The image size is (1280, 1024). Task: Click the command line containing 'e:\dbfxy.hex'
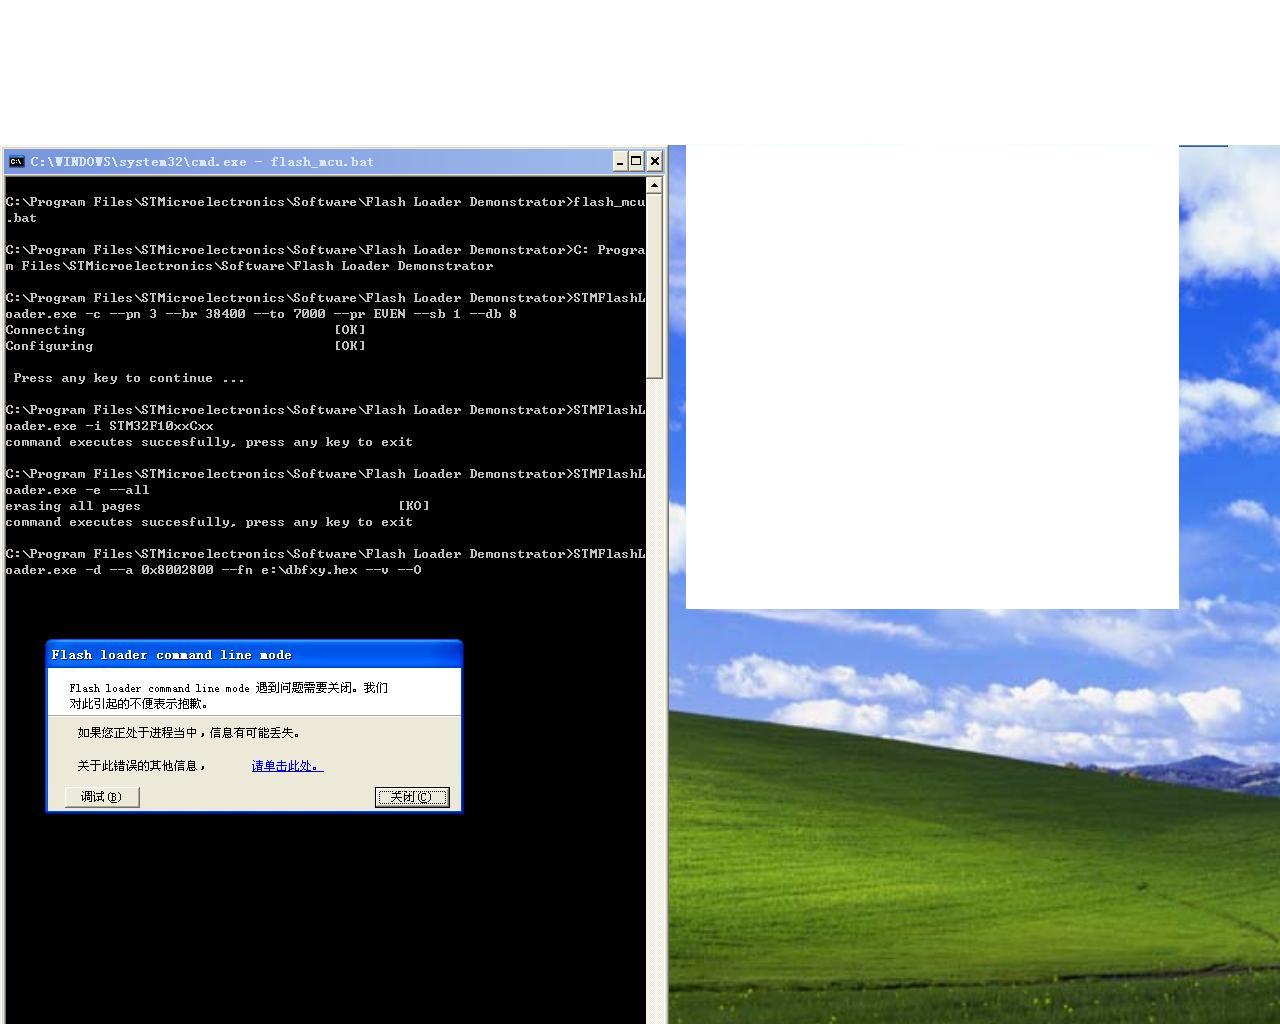pos(213,570)
